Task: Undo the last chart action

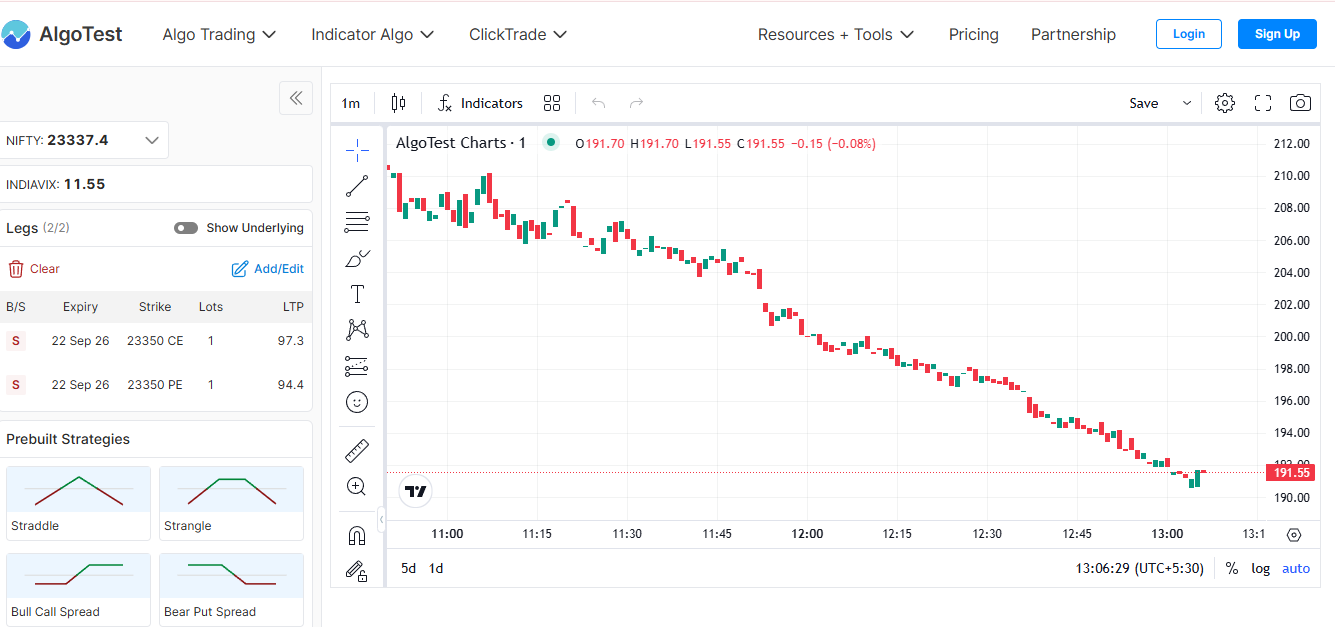Action: pos(599,103)
